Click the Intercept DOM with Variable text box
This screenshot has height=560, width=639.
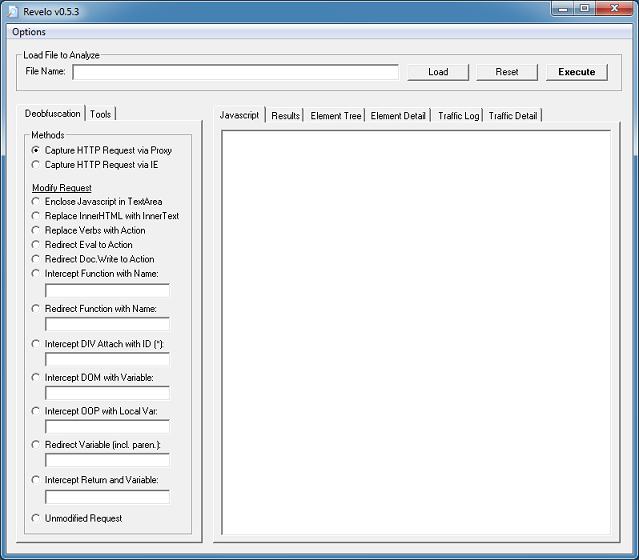click(x=107, y=393)
